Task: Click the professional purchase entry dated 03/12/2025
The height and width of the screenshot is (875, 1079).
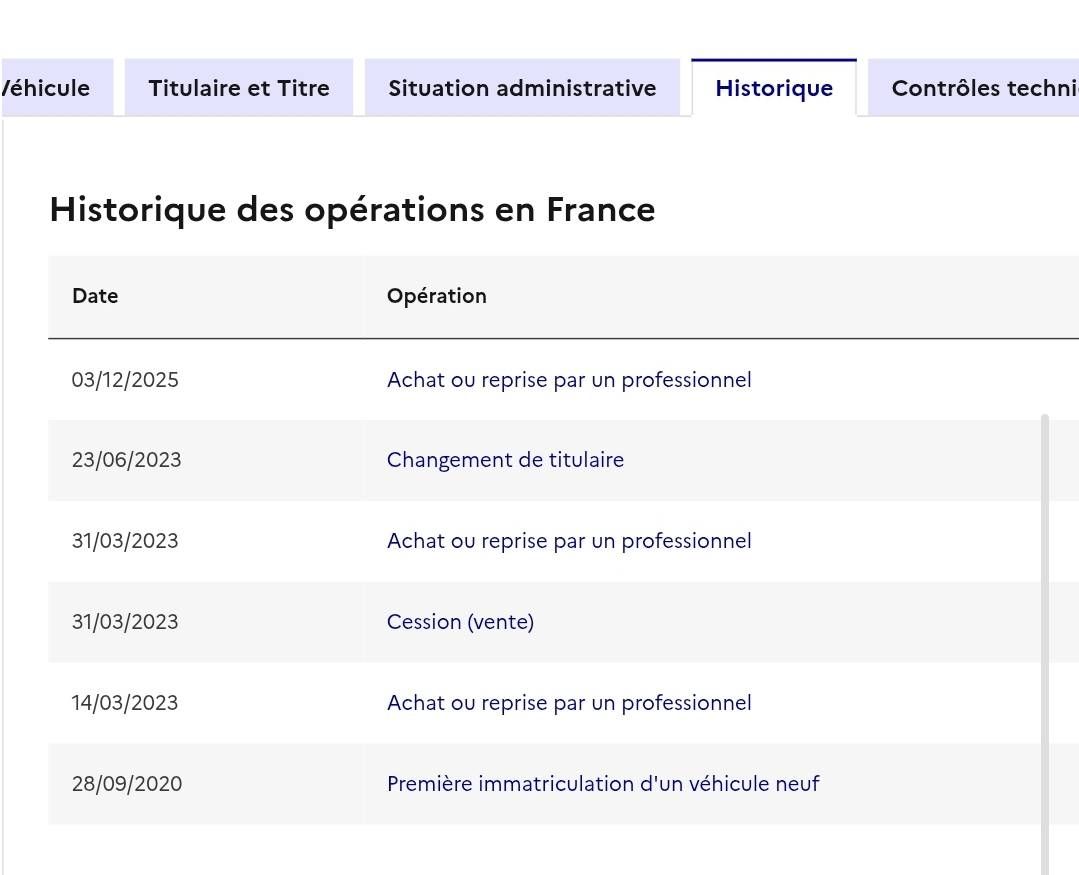Action: (x=569, y=380)
